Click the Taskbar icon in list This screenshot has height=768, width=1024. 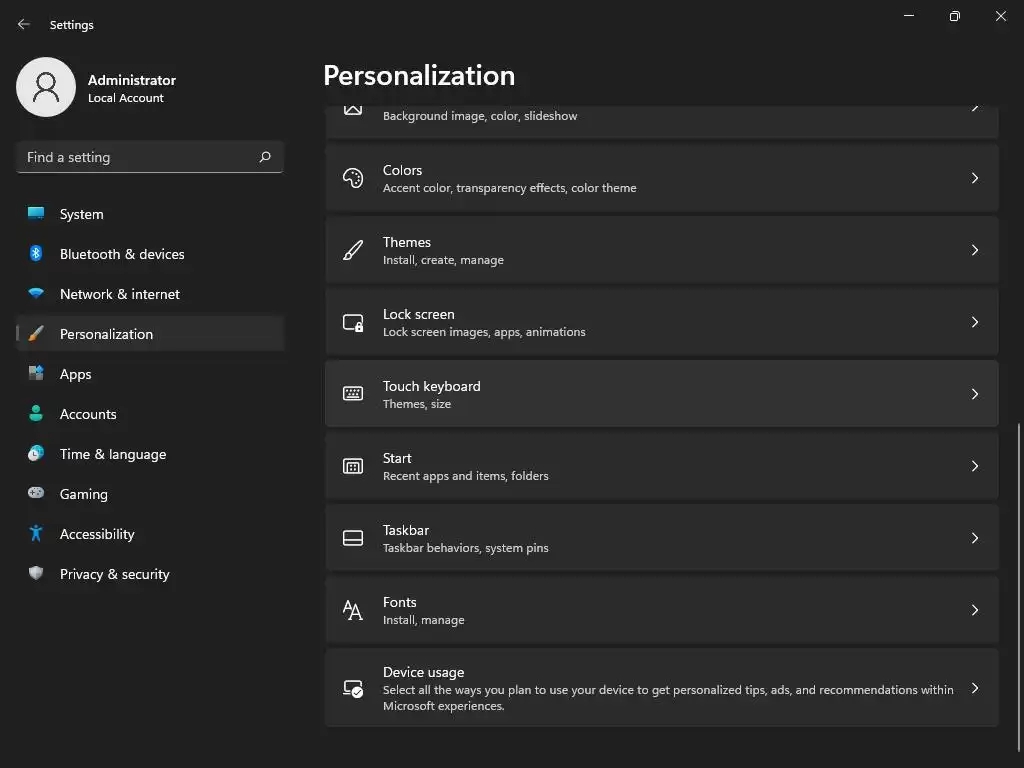[x=353, y=538]
